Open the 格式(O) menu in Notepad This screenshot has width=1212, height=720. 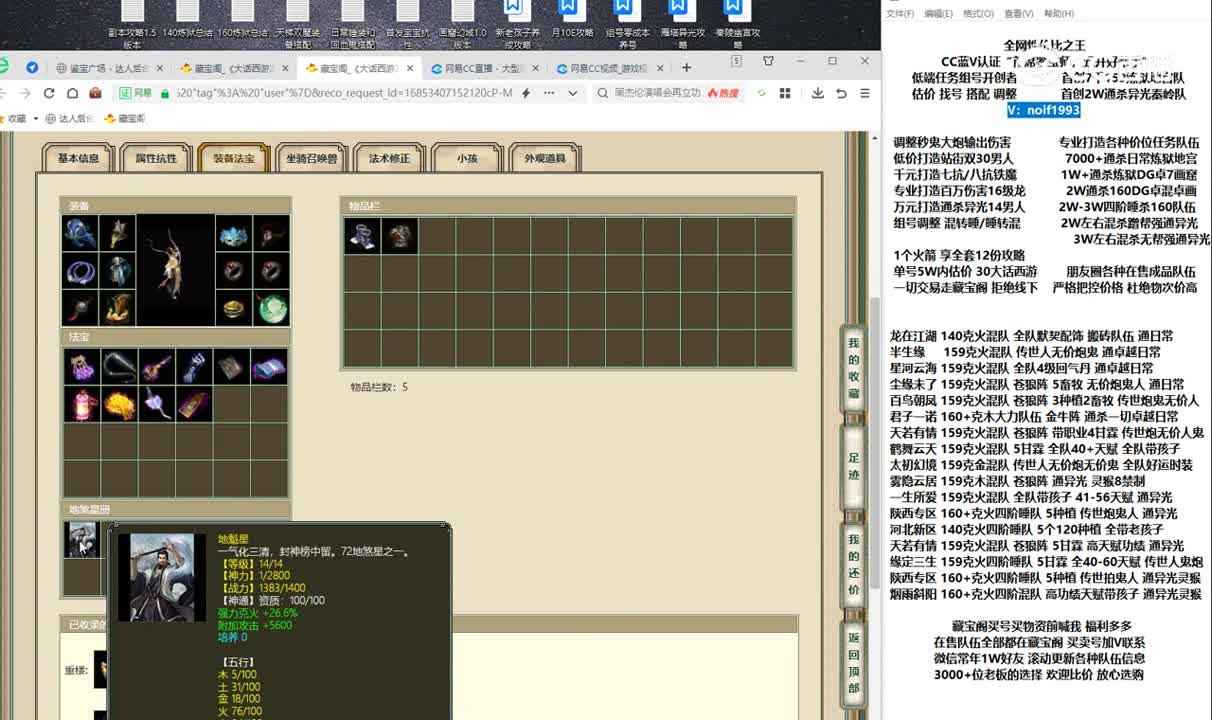[x=977, y=14]
